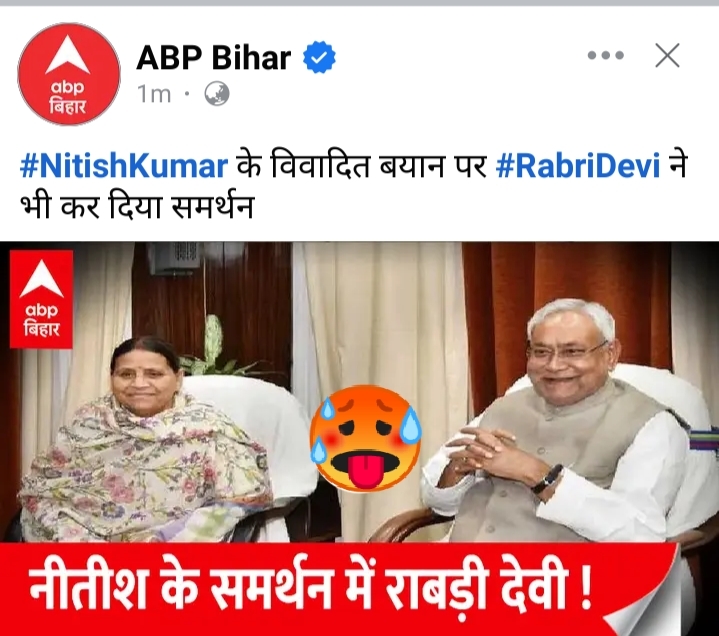Viewport: 719px width, 636px height.
Task: Click the globe public audience icon
Action: 216,94
